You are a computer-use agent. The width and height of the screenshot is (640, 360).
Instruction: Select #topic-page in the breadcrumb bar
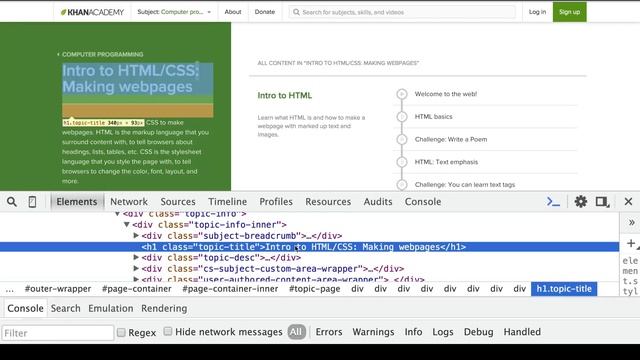coord(315,289)
